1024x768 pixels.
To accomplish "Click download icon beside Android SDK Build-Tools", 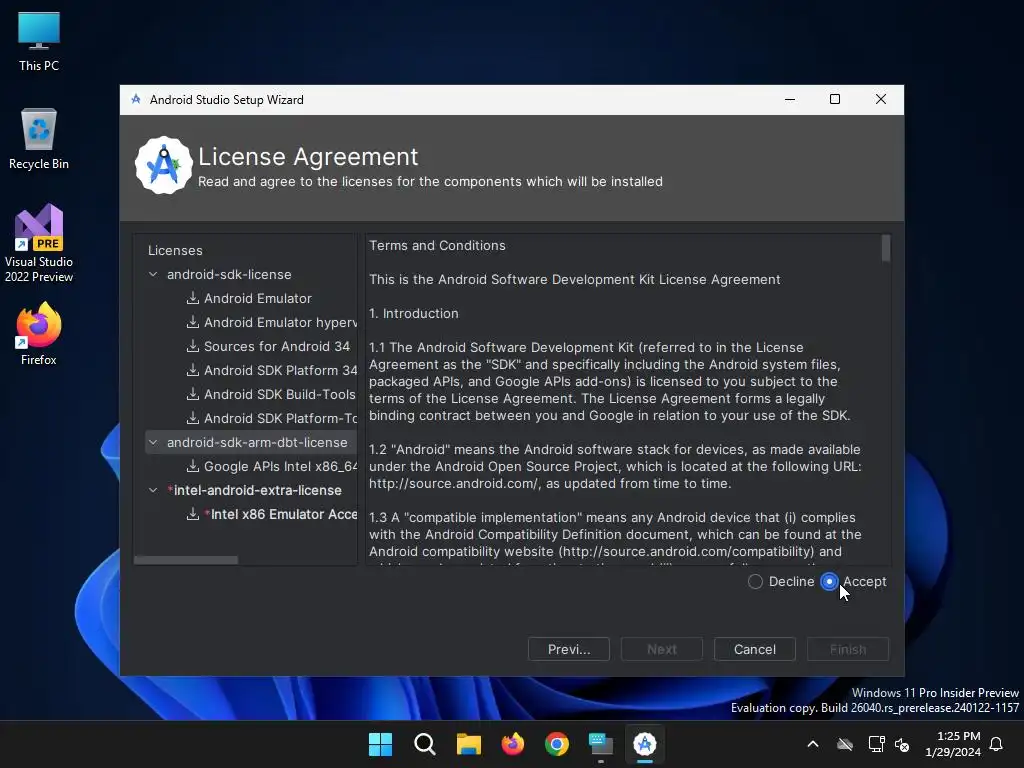I will click(193, 394).
